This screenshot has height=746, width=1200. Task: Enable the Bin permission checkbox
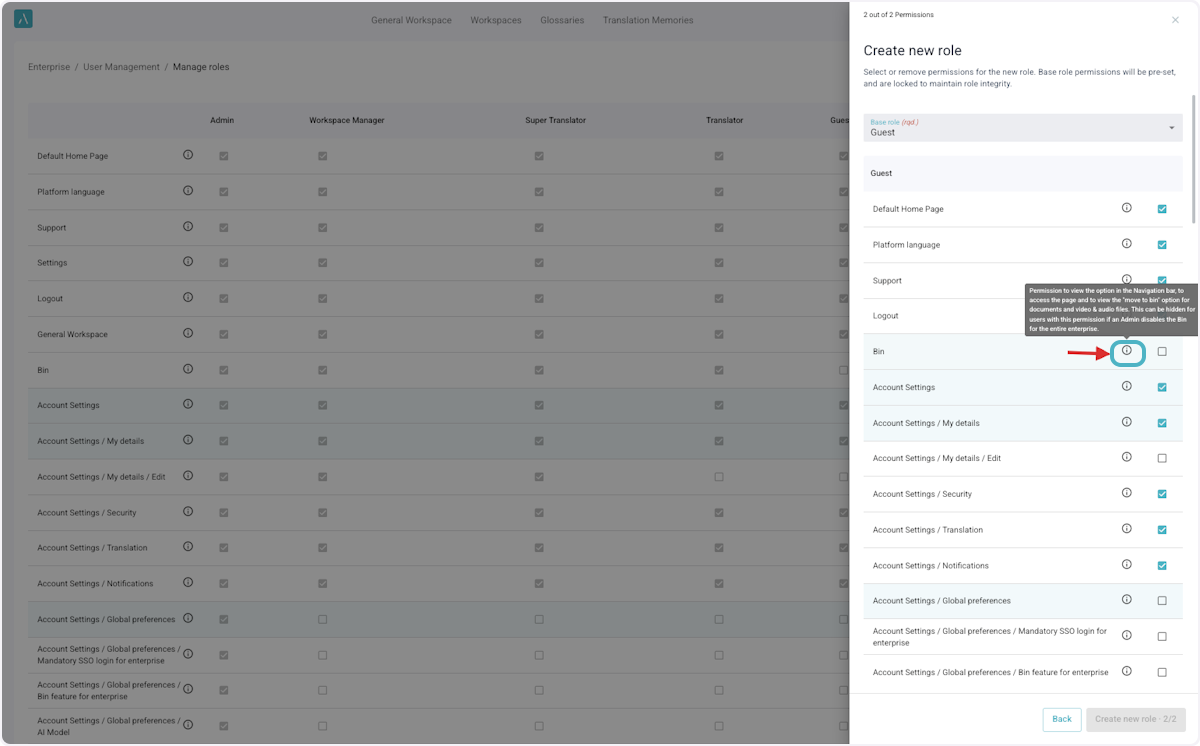[x=1162, y=352]
